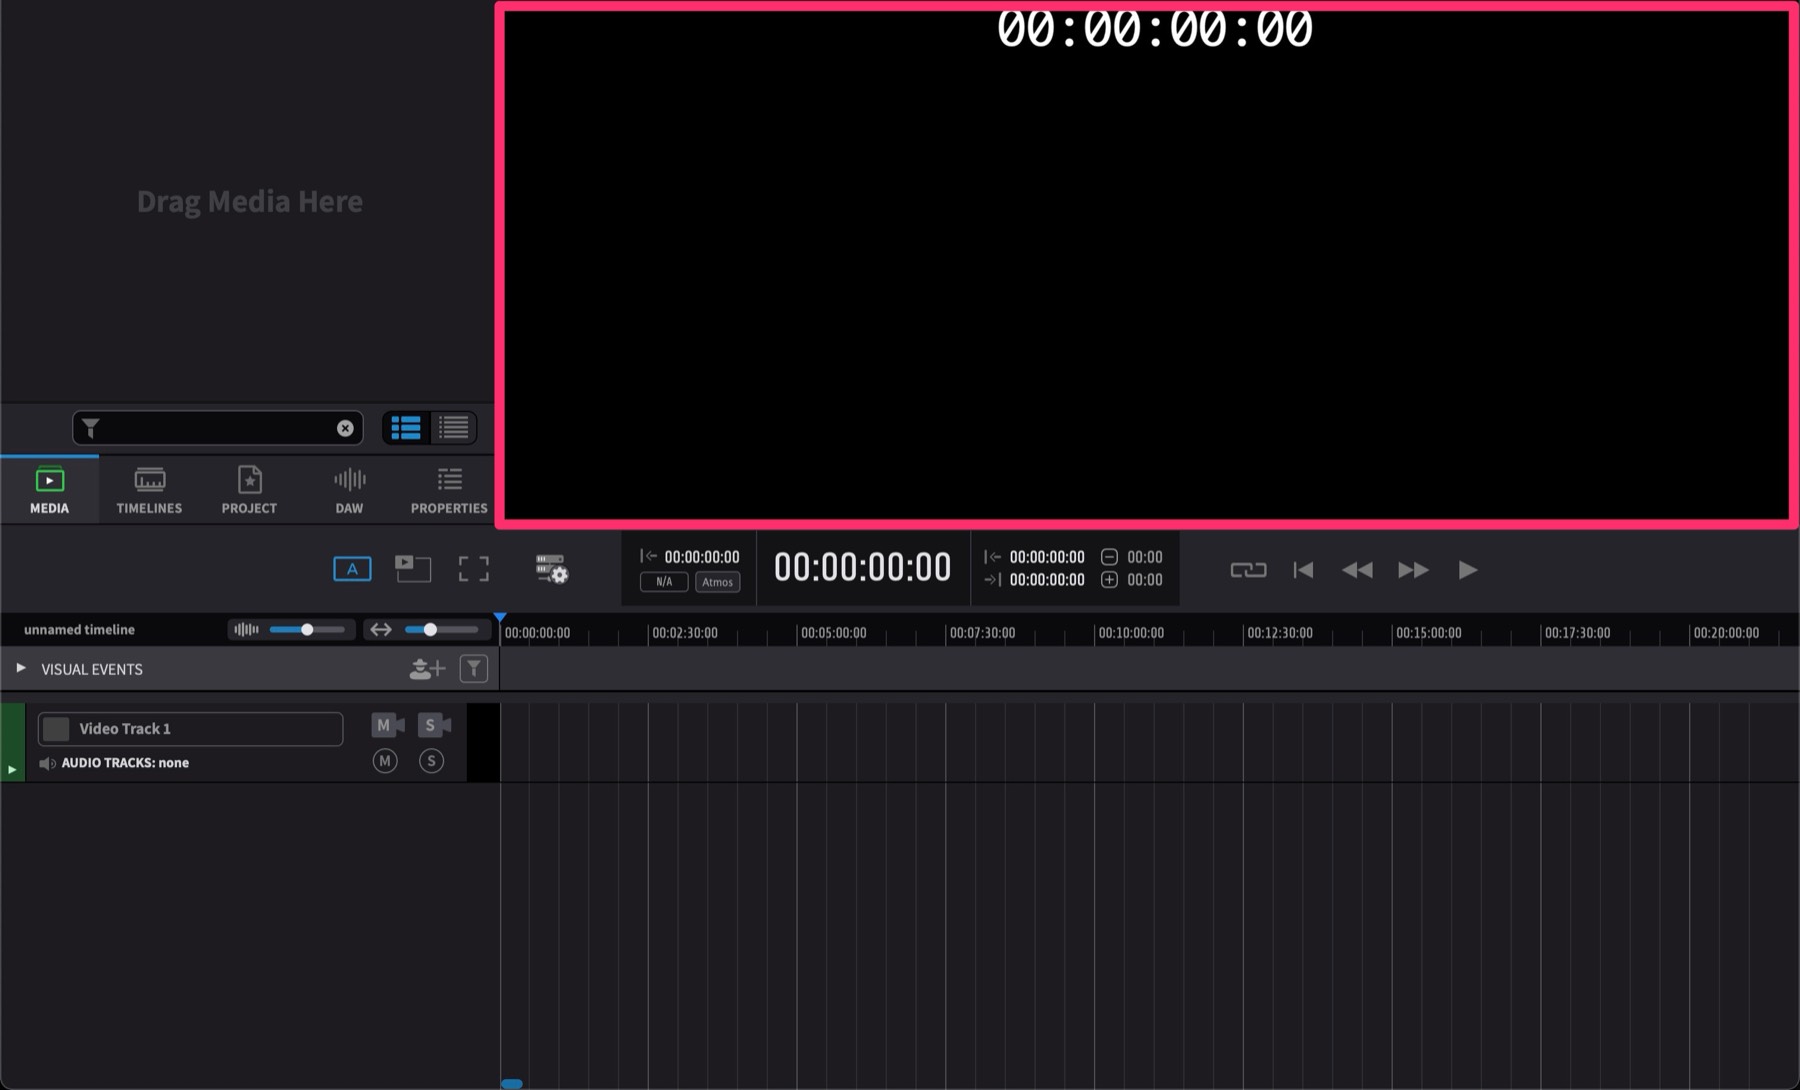
Task: Switch to the MEDIA tab
Action: point(49,490)
